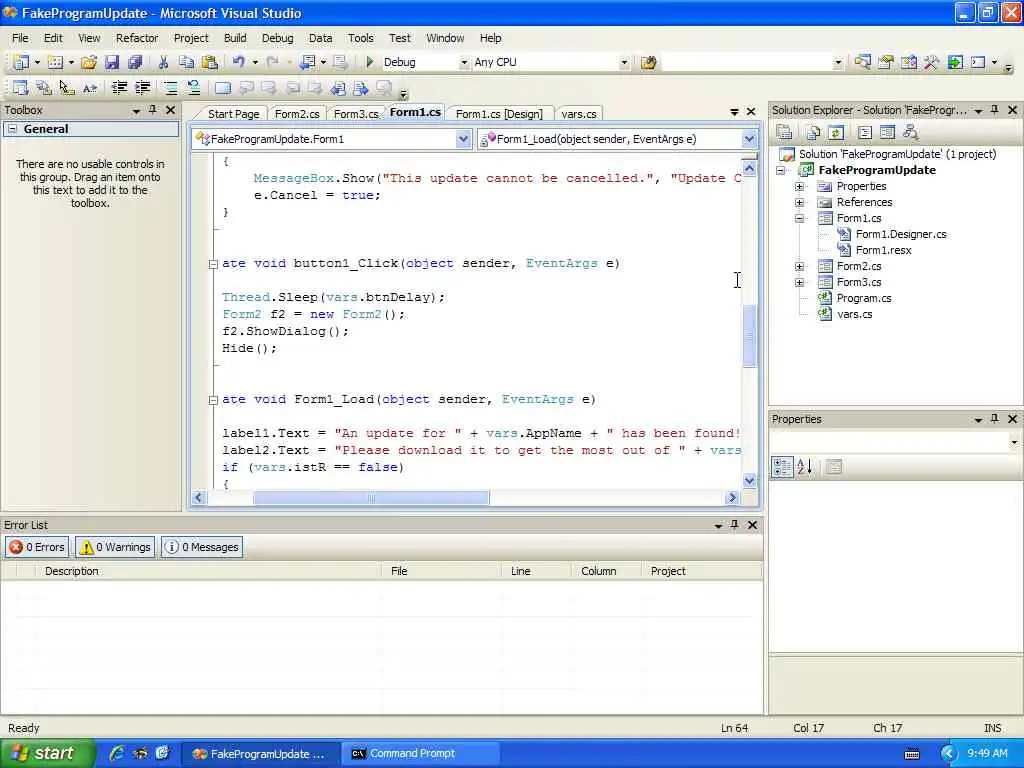Collapse the Form1.cs node
Image resolution: width=1024 pixels, height=768 pixels.
[799, 219]
